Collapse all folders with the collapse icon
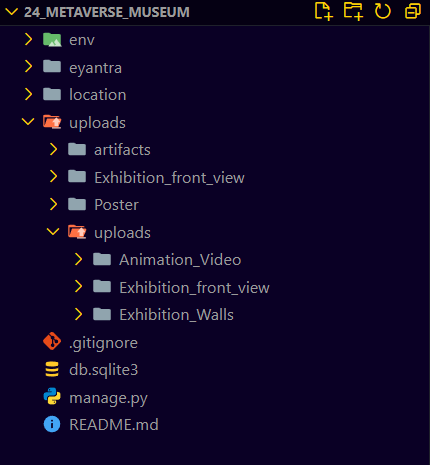This screenshot has width=430, height=465. coord(413,11)
